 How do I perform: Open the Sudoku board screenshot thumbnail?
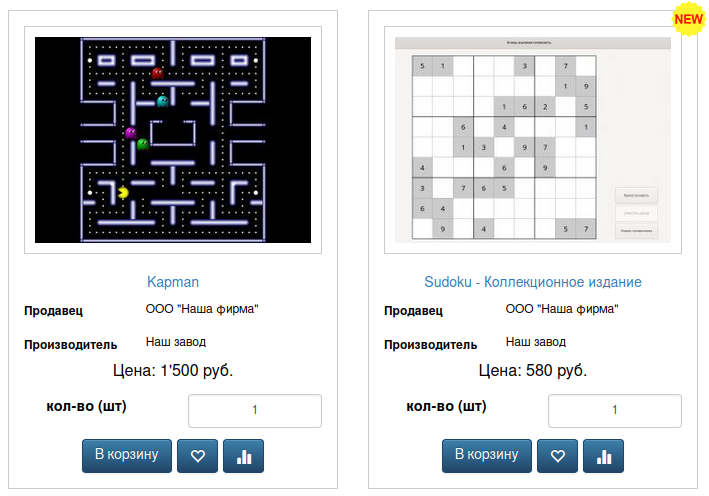pyautogui.click(x=532, y=140)
